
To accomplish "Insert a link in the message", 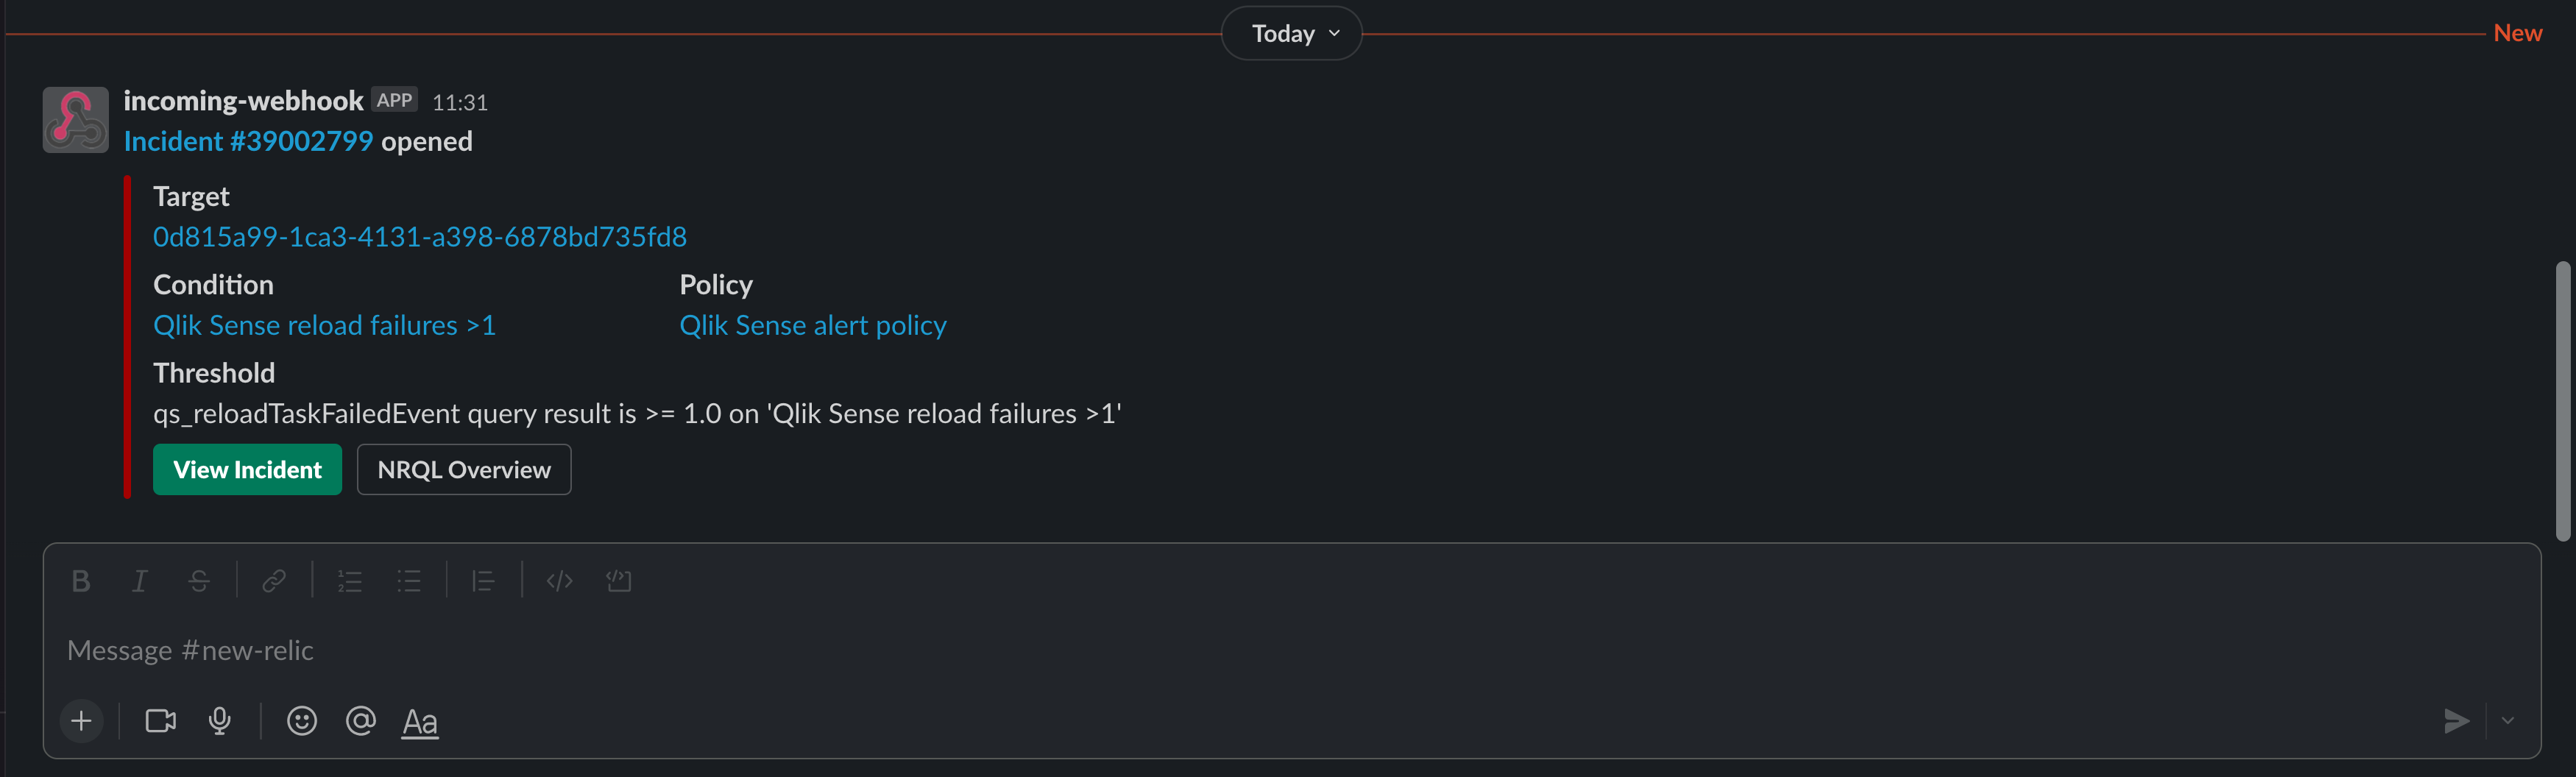I will point(274,581).
